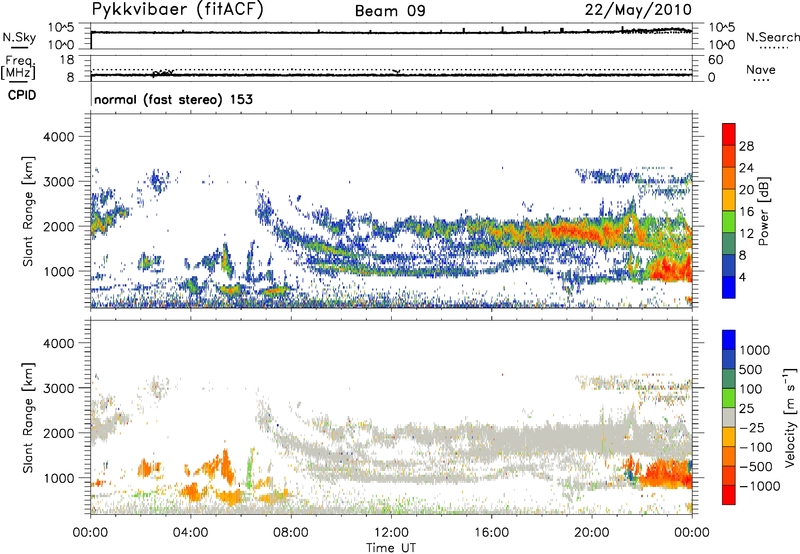Click the power panel Slant Range [km] label
The height and width of the screenshot is (554, 800).
28,211
